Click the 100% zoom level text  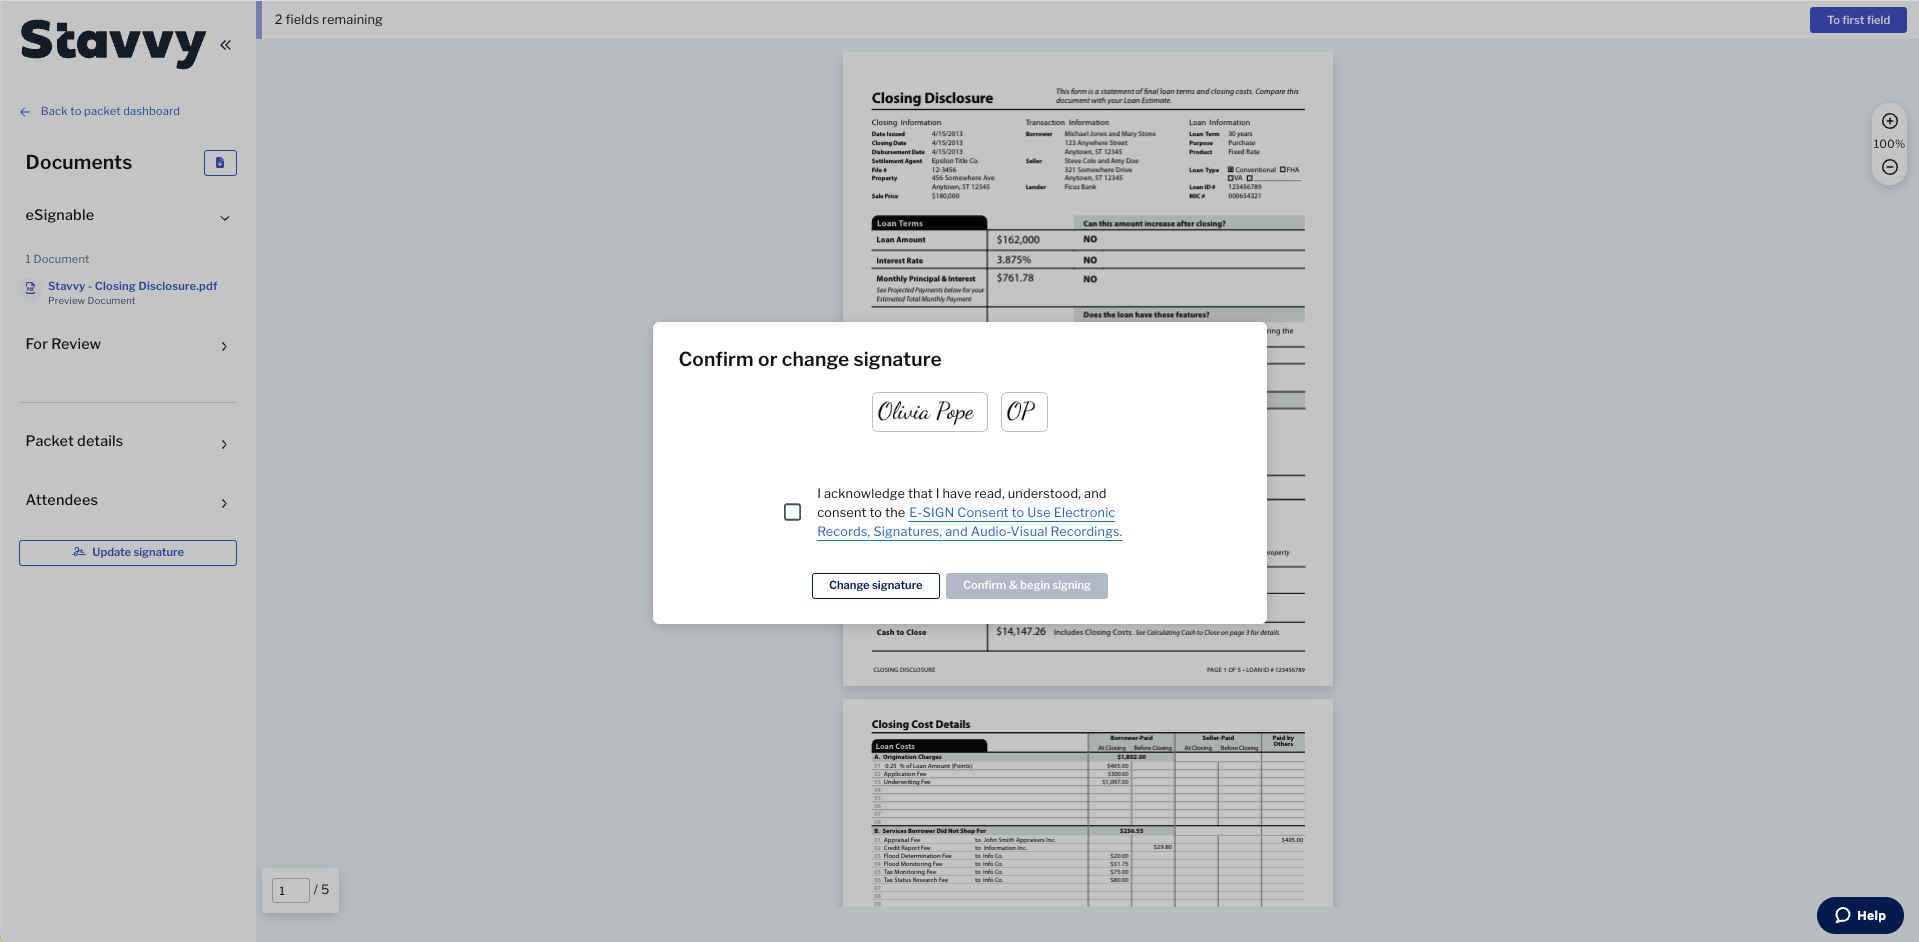(x=1889, y=144)
